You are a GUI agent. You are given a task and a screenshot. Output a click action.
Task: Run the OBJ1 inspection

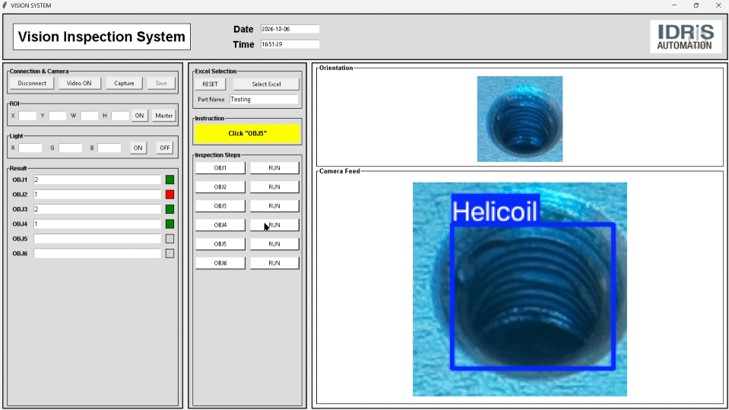point(274,168)
